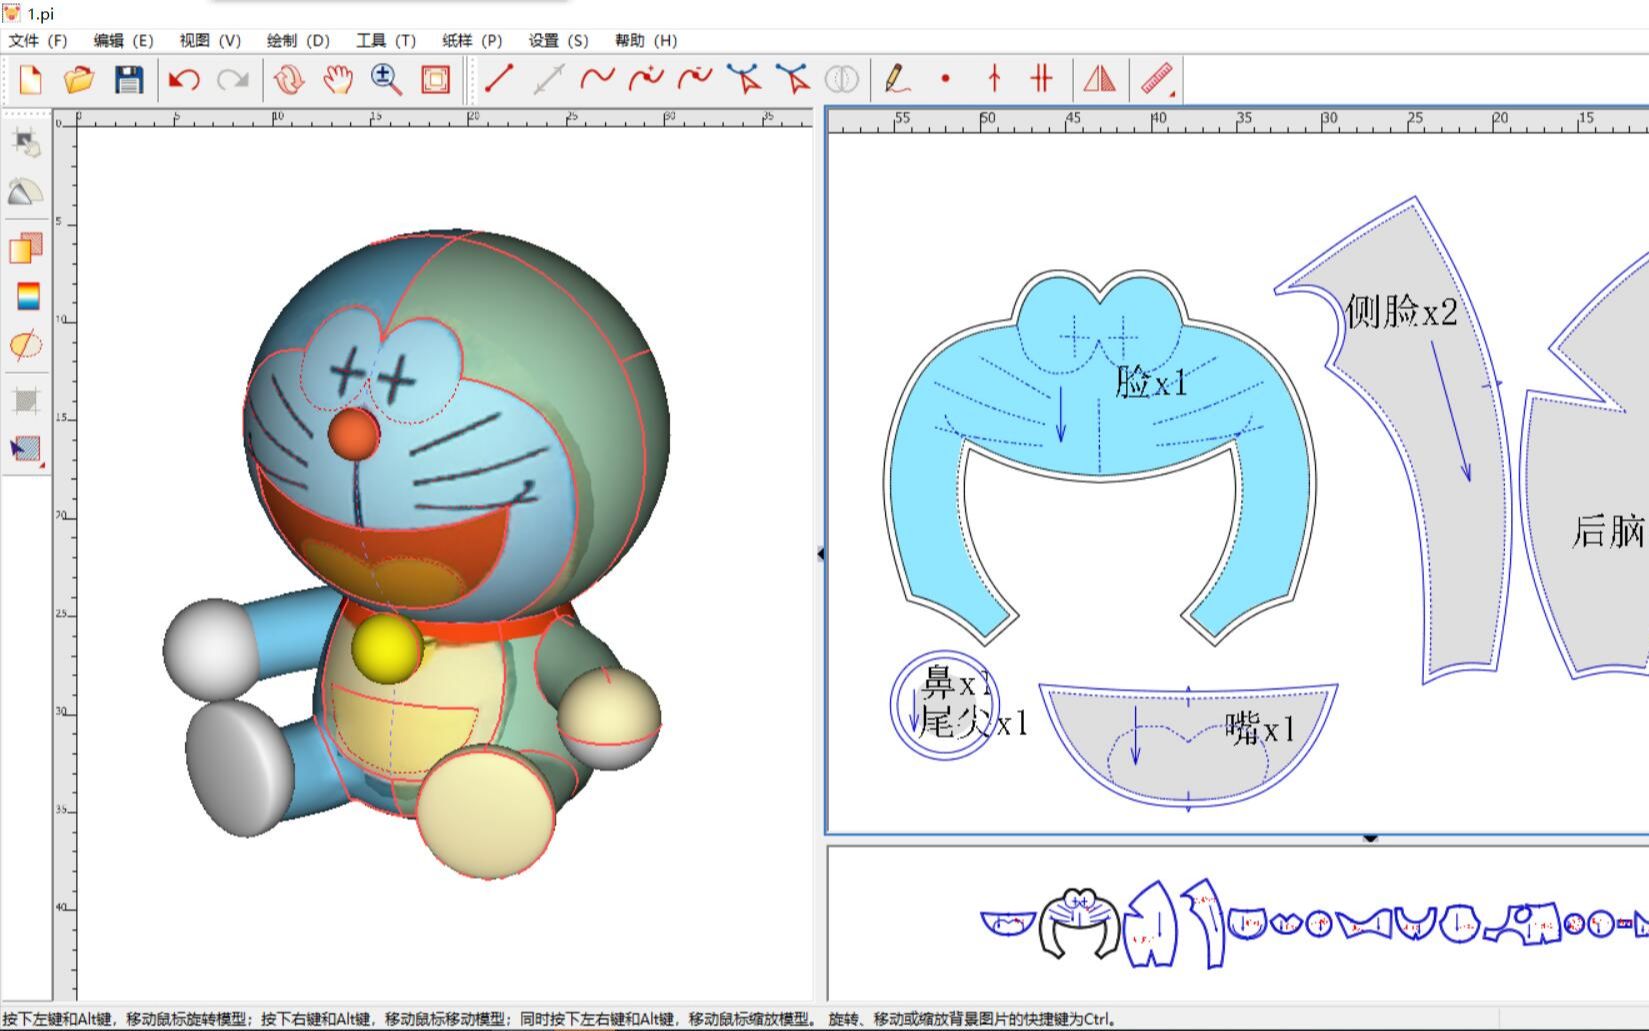This screenshot has width=1649, height=1031.
Task: Select the add-point-to-curve tool
Action: click(x=646, y=79)
